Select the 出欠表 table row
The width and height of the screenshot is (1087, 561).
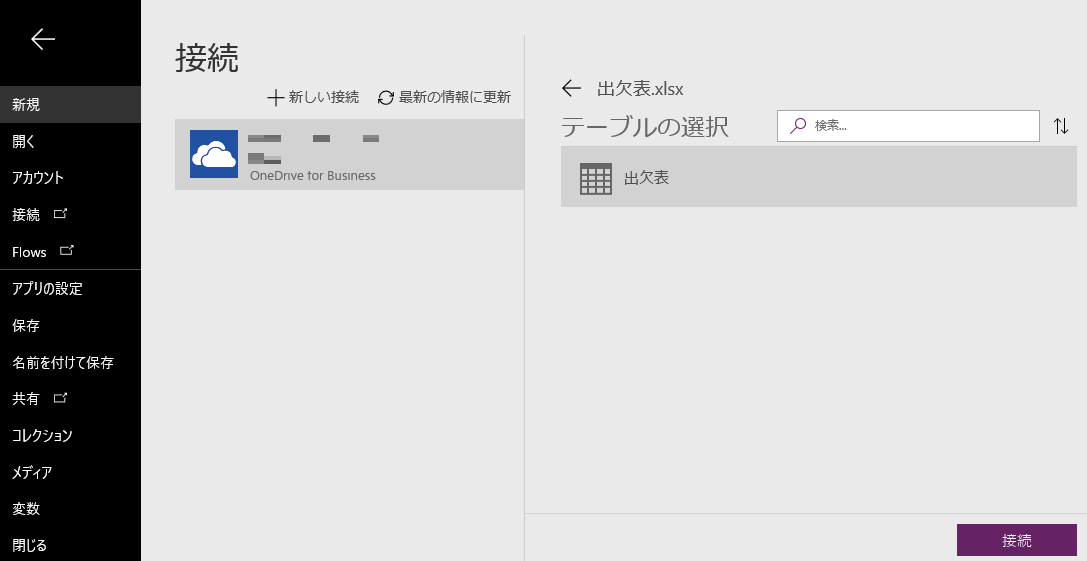[x=819, y=177]
